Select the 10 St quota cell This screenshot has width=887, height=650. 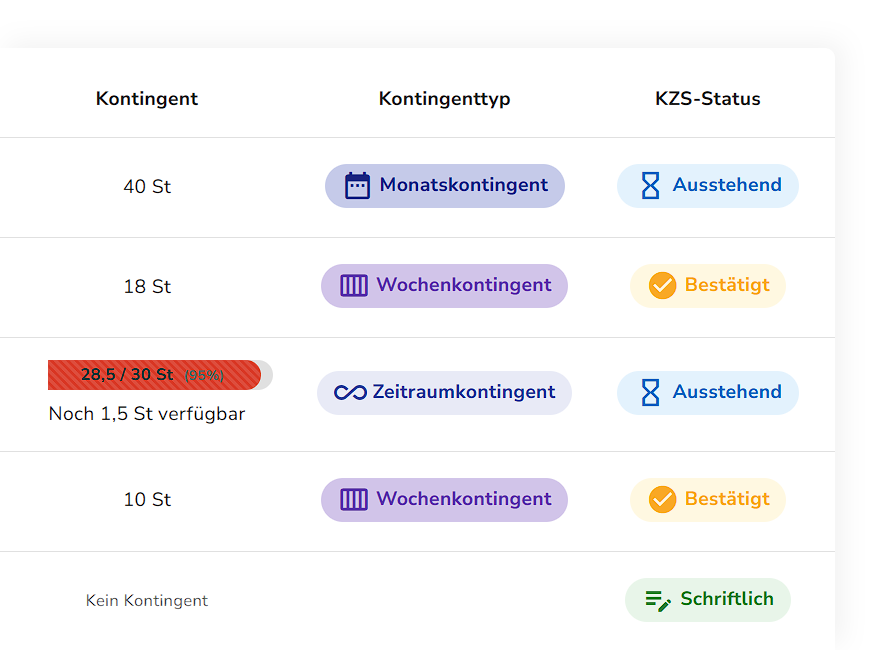click(147, 500)
